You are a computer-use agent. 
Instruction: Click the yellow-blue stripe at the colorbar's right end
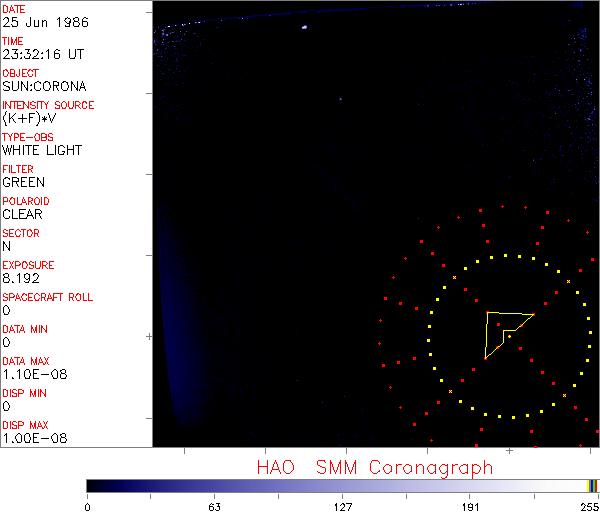pos(592,485)
